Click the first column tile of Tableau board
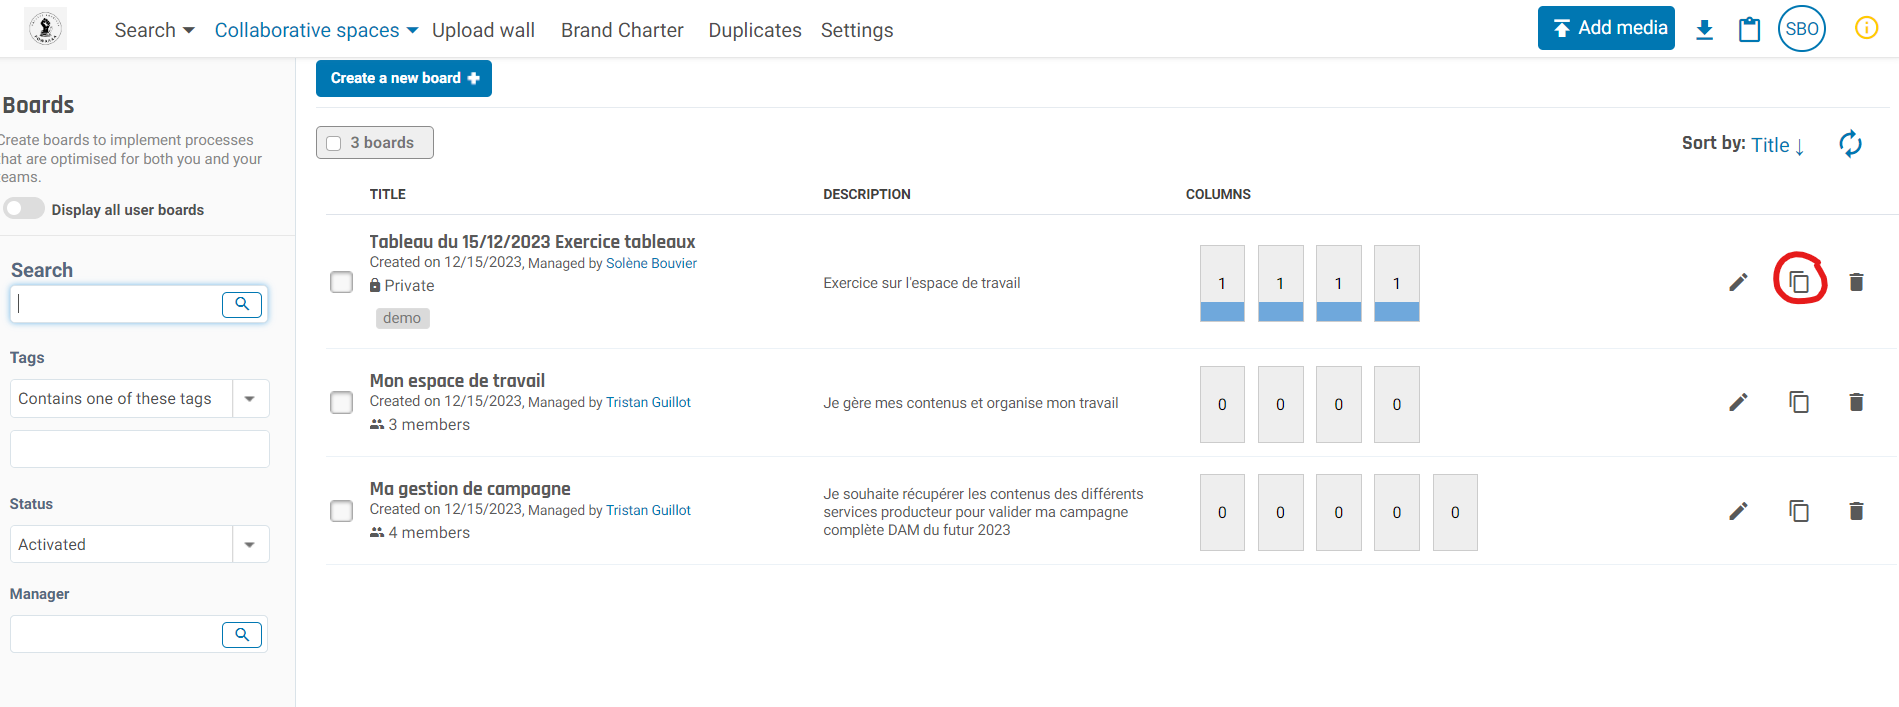 pyautogui.click(x=1222, y=283)
